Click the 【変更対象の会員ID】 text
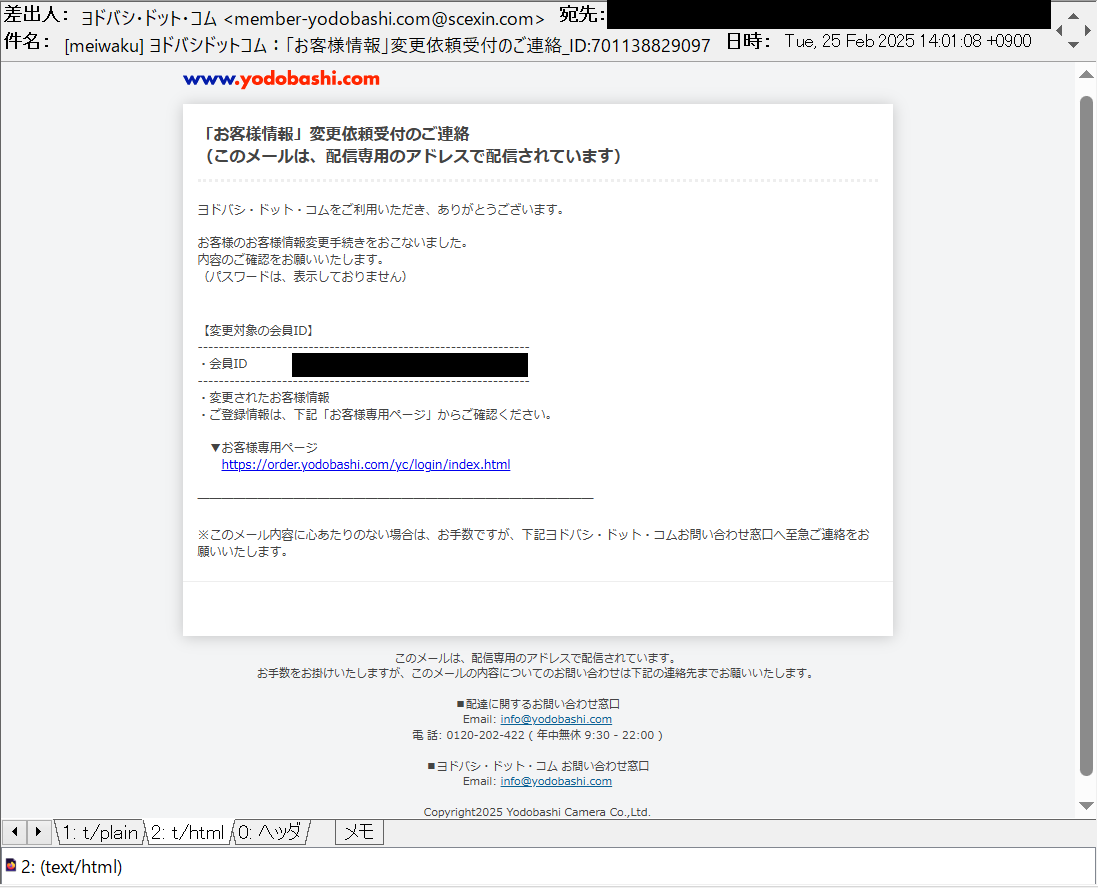 (257, 331)
